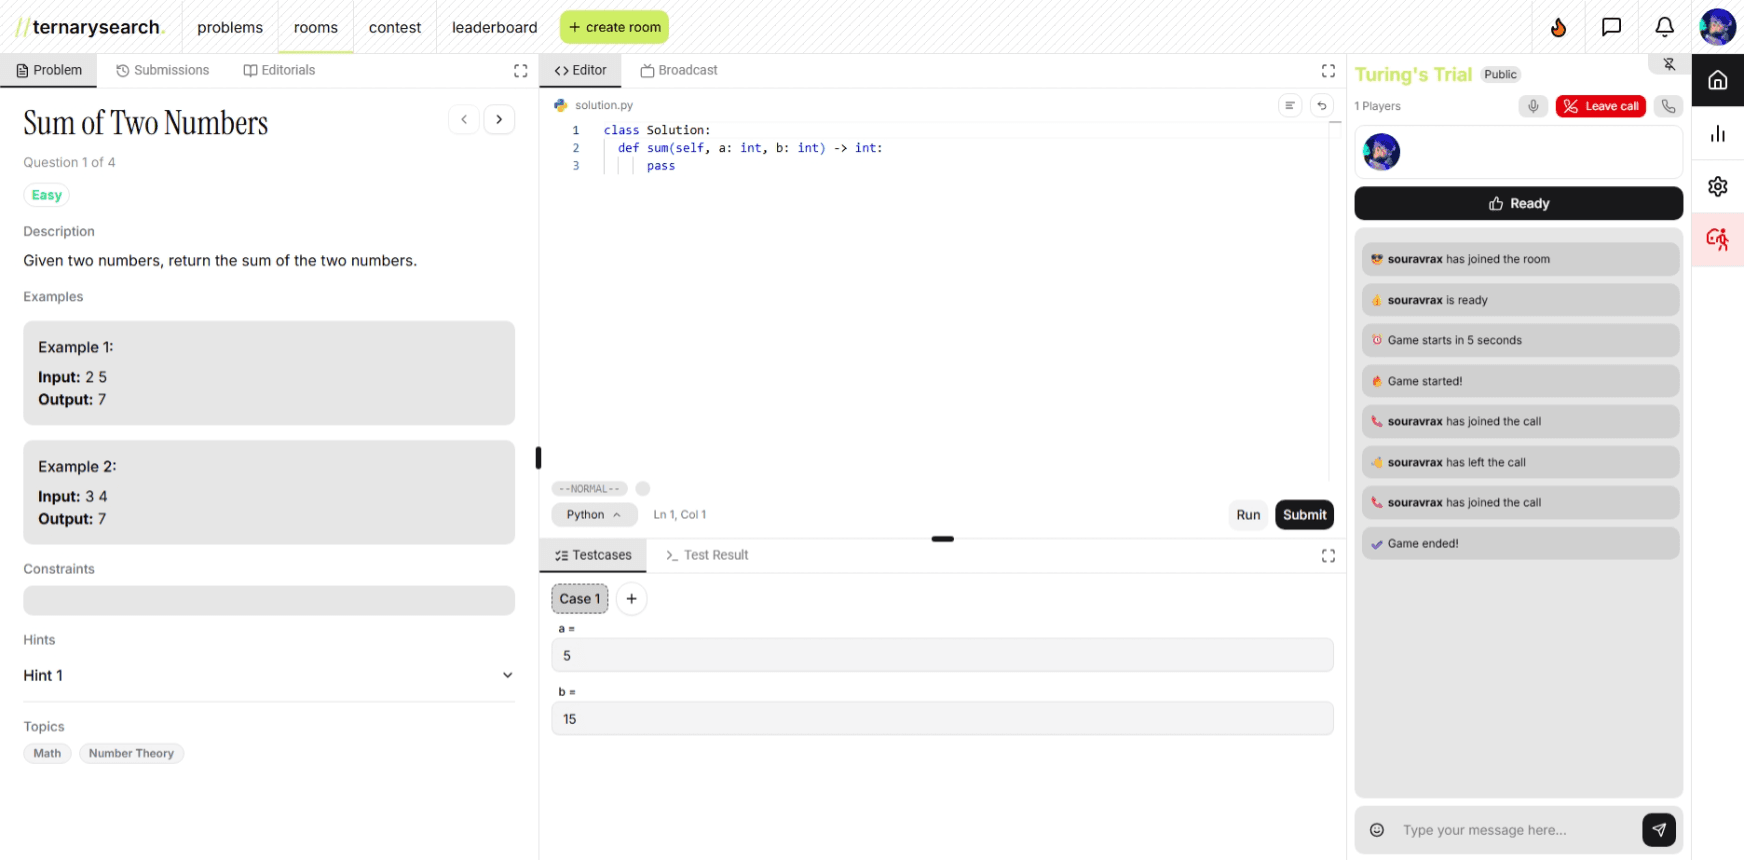
Task: Expand the testcases panel to fullscreen
Action: point(1328,556)
